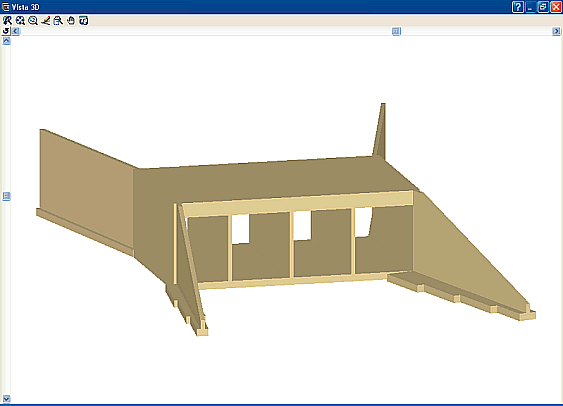The image size is (563, 406).
Task: Open the print preview magnifier icon
Action: coord(58,21)
